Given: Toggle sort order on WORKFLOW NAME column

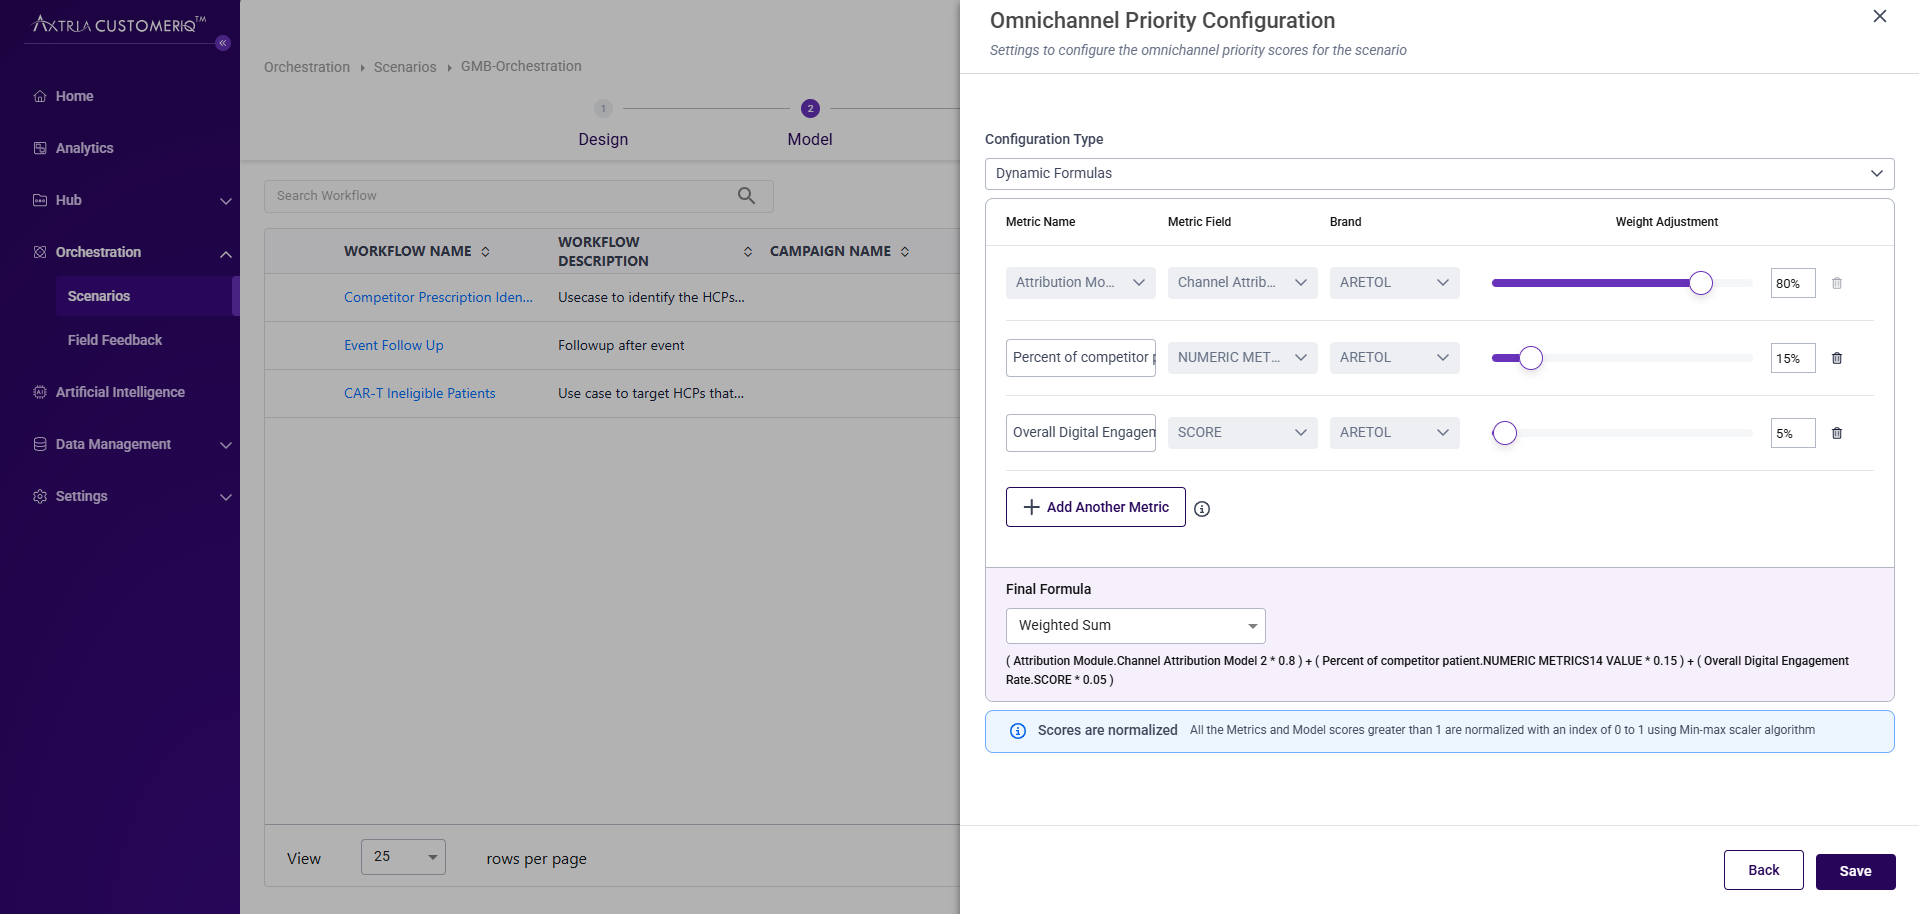Looking at the screenshot, I should pyautogui.click(x=486, y=251).
